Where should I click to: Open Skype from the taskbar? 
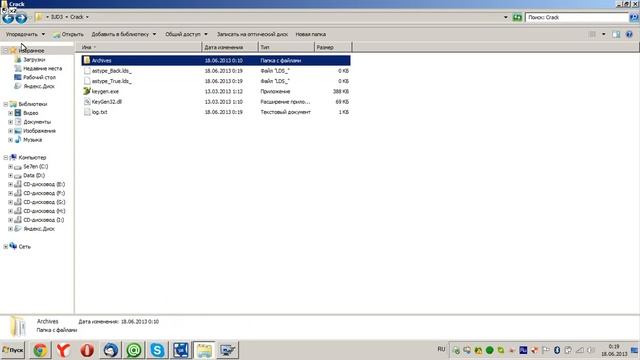point(157,350)
